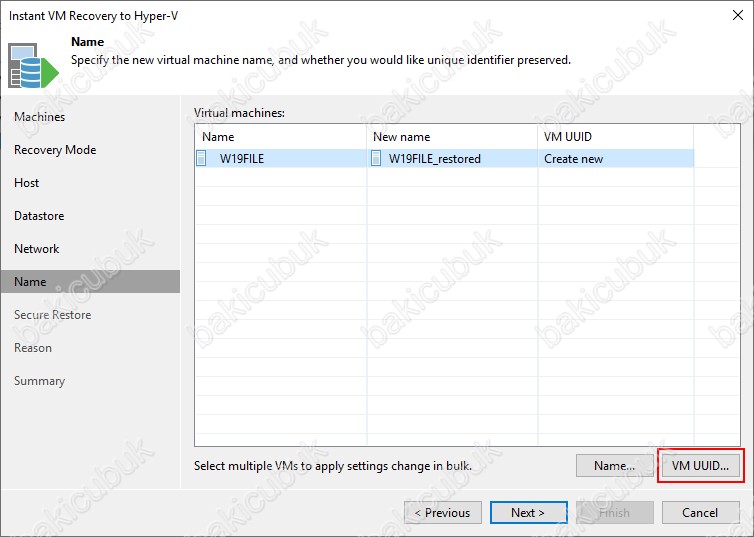Open the Network wizard step

(x=37, y=249)
